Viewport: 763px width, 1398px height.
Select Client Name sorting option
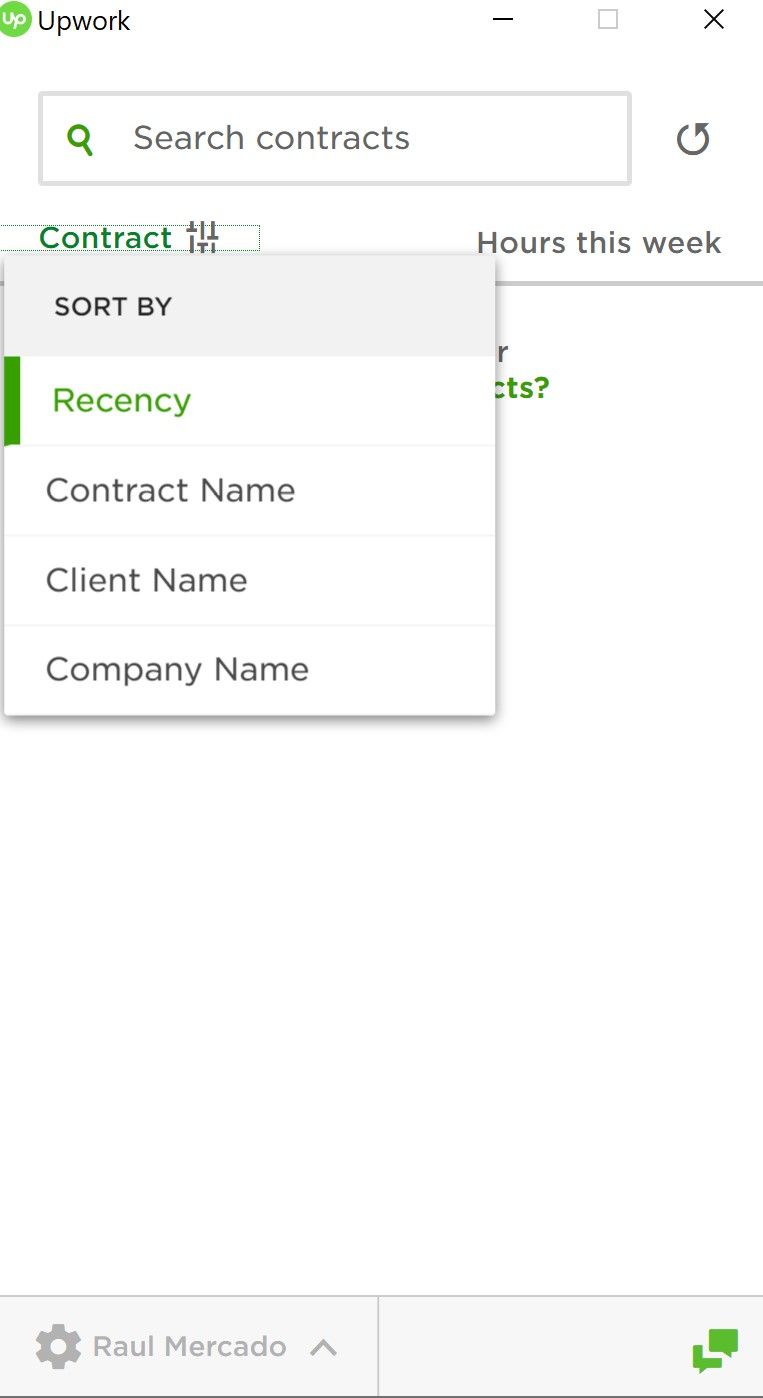146,580
